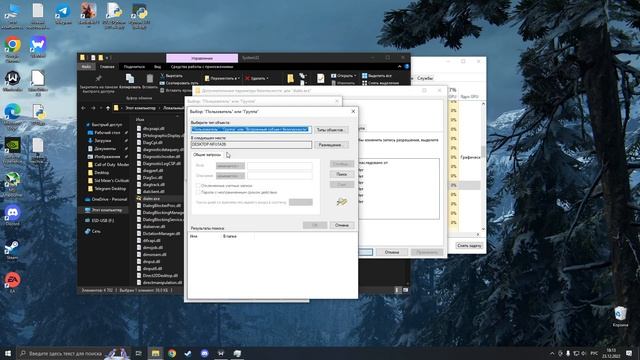Open days since last logon dropdown
The height and width of the screenshot is (360, 640).
point(301,202)
